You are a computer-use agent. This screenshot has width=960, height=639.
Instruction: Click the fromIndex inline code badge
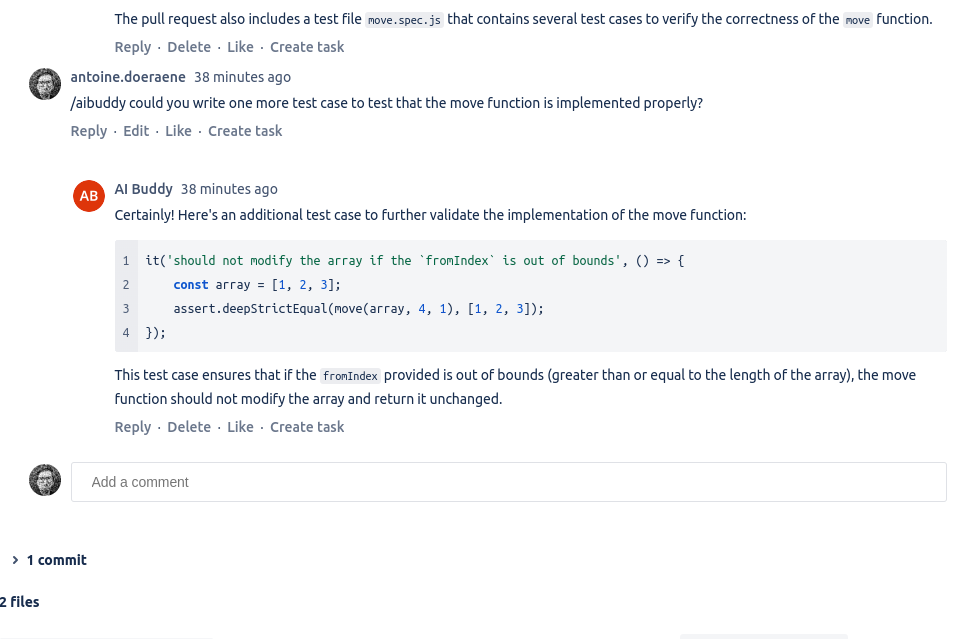(349, 376)
